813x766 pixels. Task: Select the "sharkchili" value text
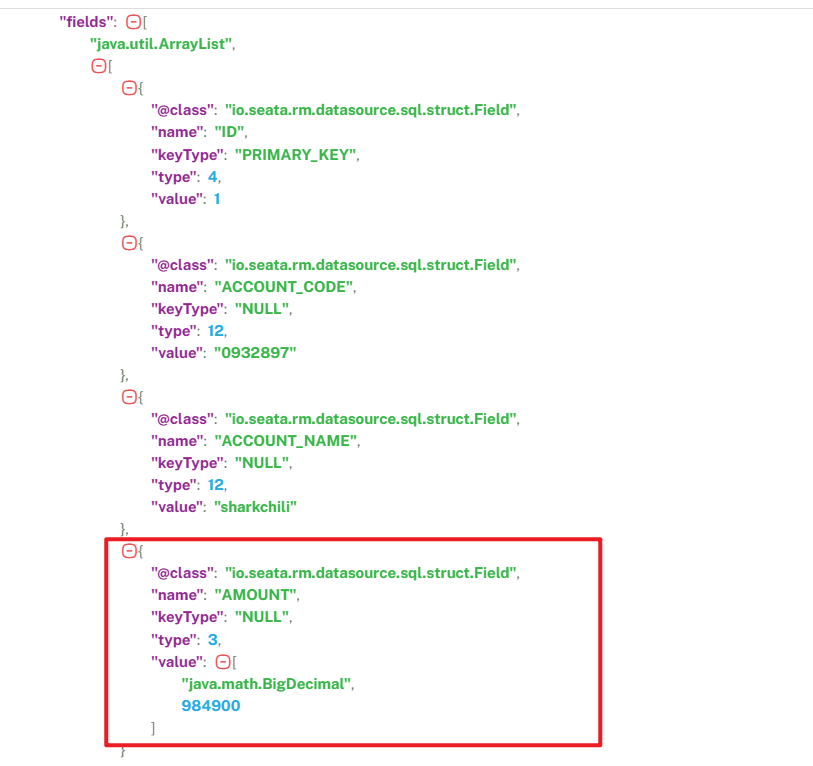pos(256,506)
